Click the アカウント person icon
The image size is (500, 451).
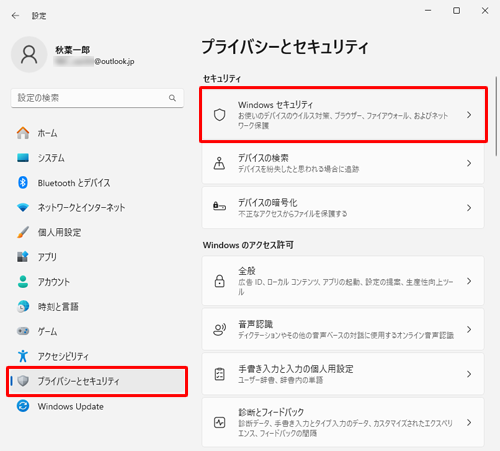pos(23,282)
